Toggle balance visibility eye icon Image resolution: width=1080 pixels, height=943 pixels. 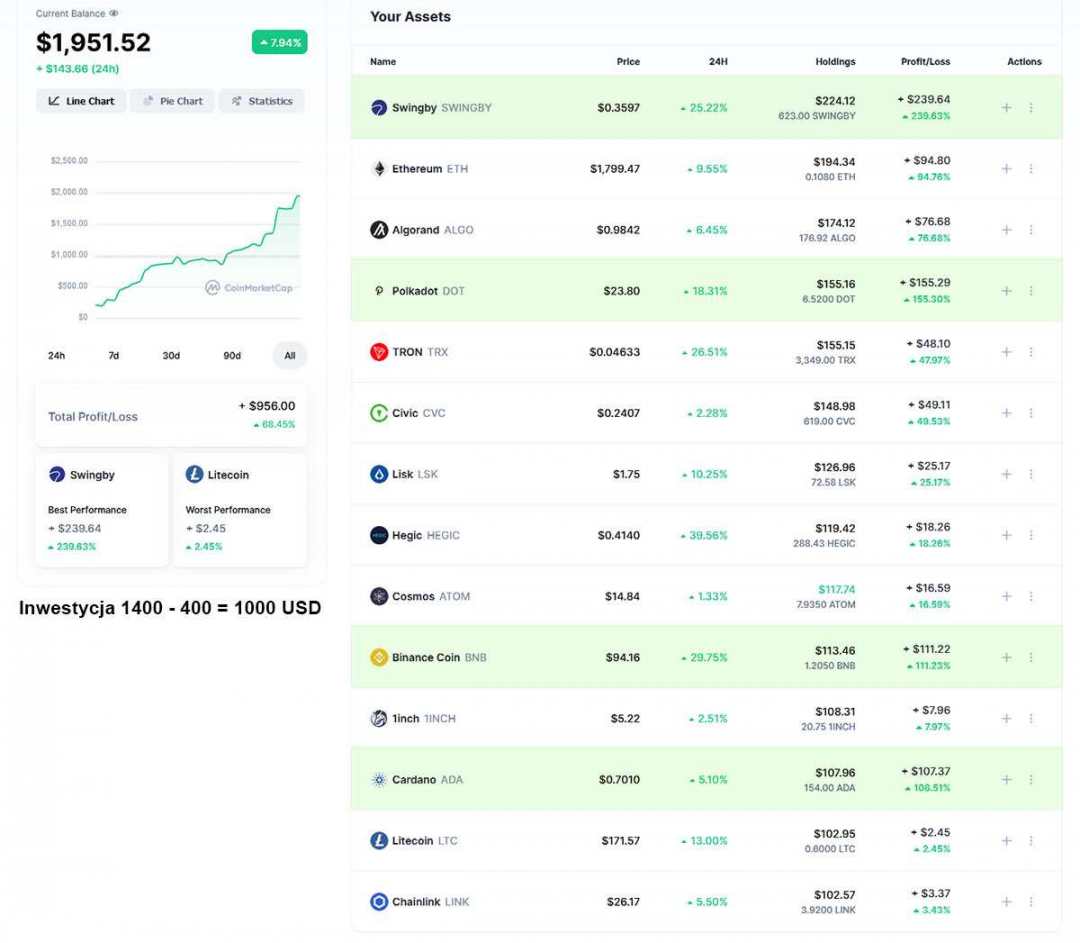[x=114, y=14]
